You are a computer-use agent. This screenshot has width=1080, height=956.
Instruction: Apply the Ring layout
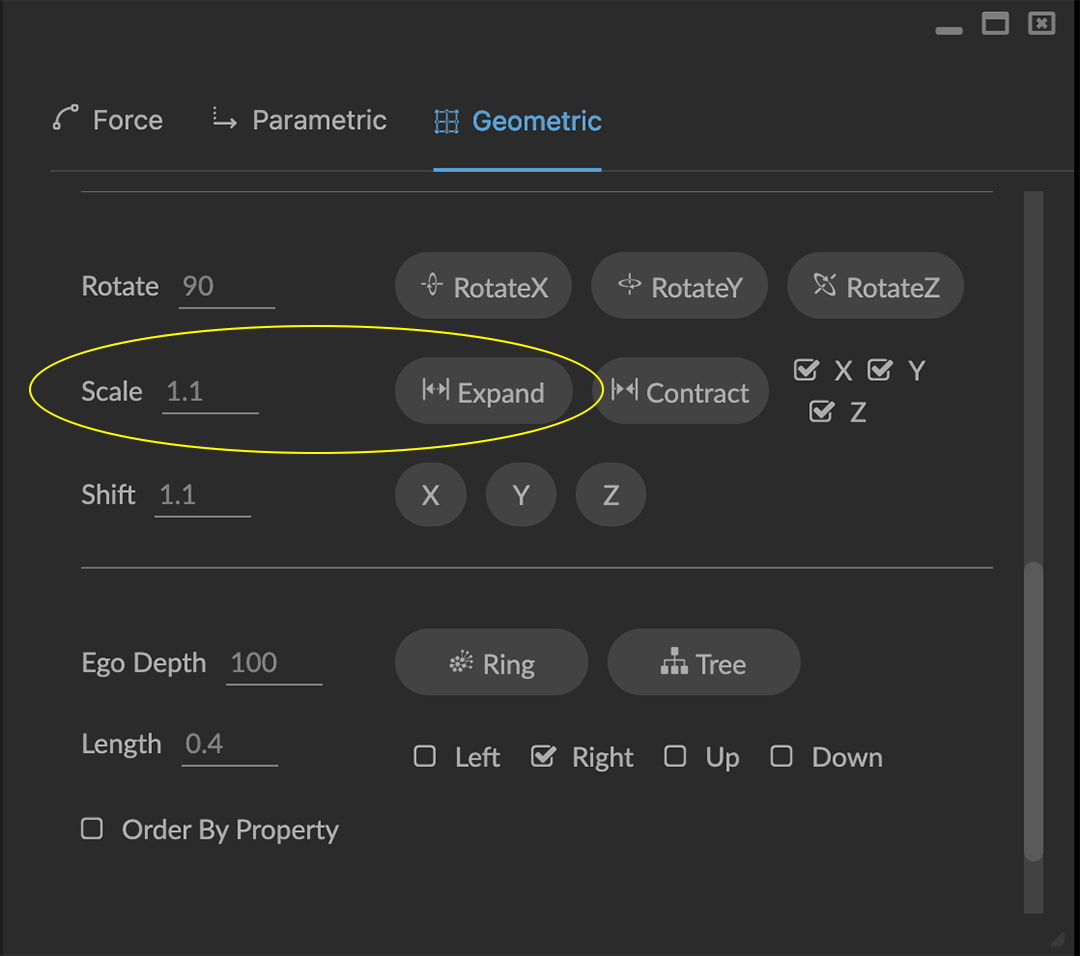(x=491, y=663)
